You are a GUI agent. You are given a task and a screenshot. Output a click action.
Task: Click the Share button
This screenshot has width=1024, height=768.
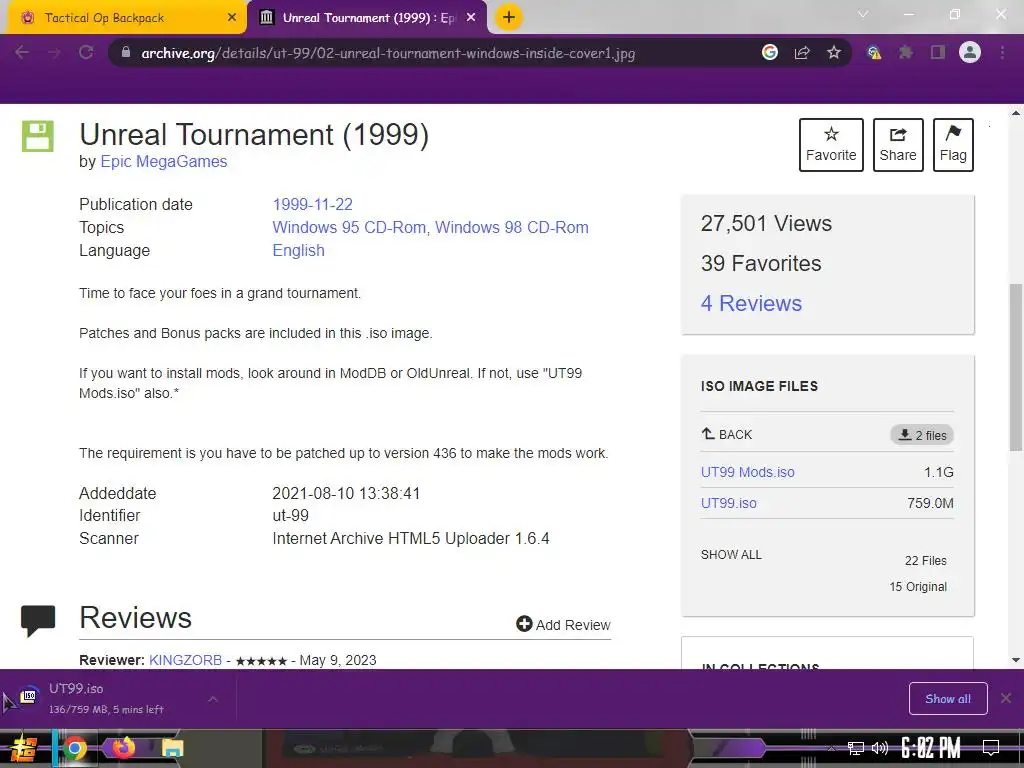click(898, 145)
